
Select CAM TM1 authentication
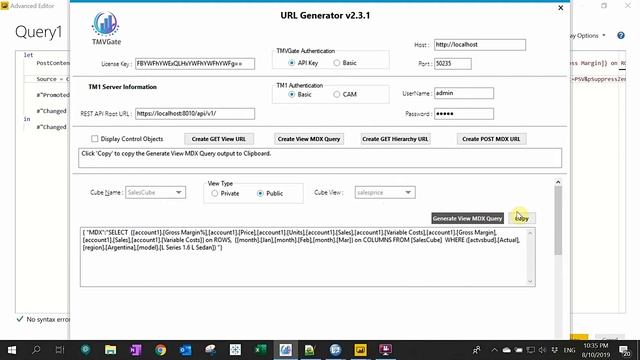coord(336,94)
